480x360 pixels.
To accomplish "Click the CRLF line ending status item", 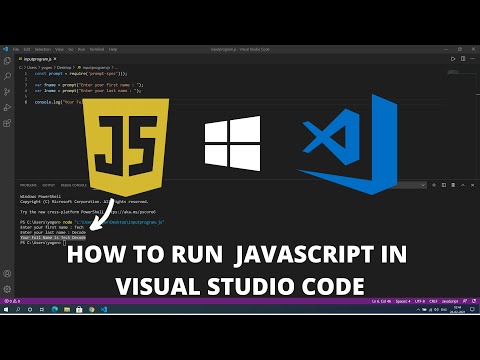I will [x=433, y=301].
